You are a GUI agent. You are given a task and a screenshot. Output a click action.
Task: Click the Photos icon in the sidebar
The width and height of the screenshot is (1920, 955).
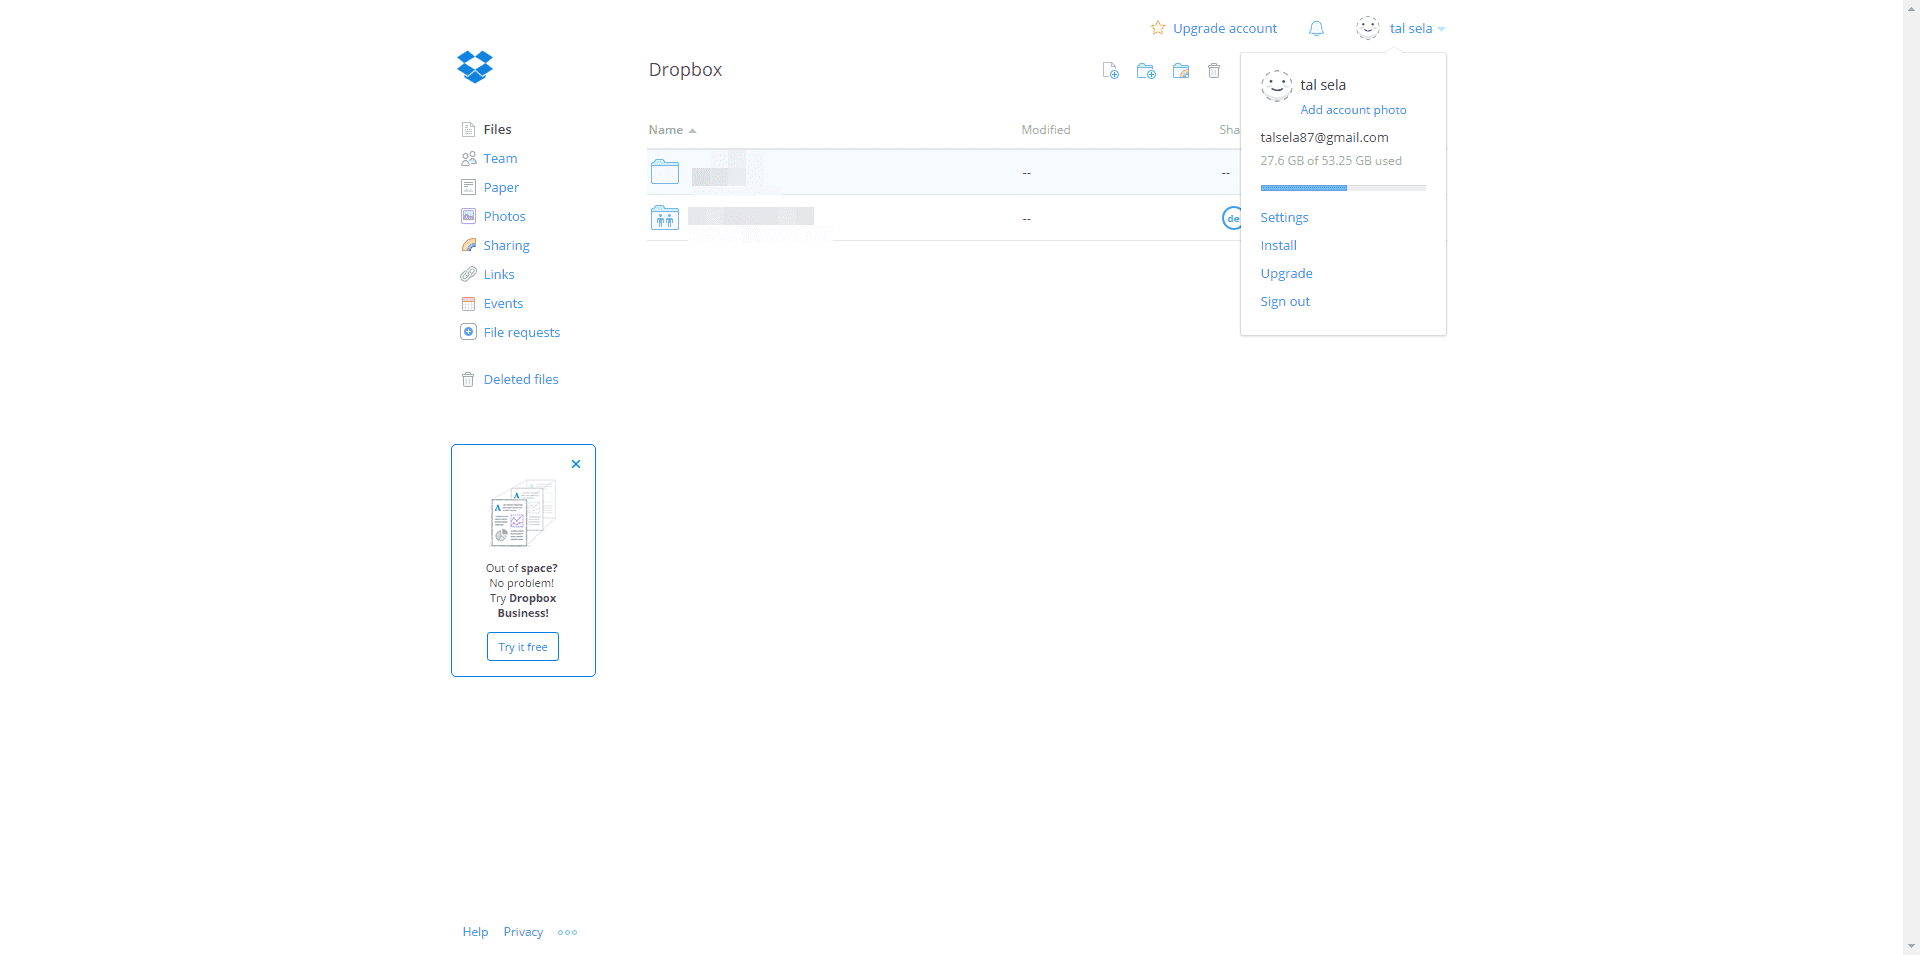click(468, 216)
